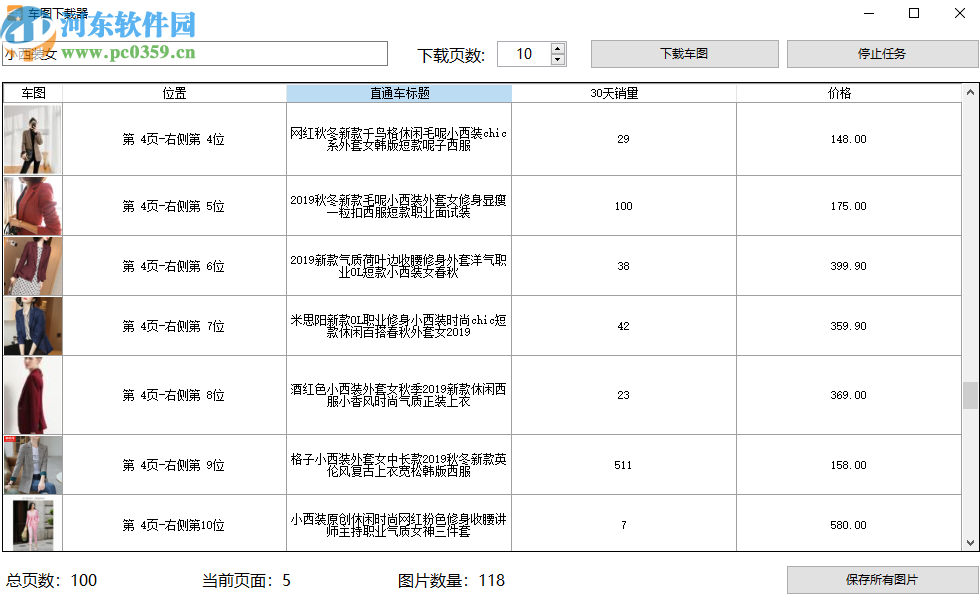Viewport: 980px width, 601px height.
Task: Click sales value 23
Action: coord(624,395)
